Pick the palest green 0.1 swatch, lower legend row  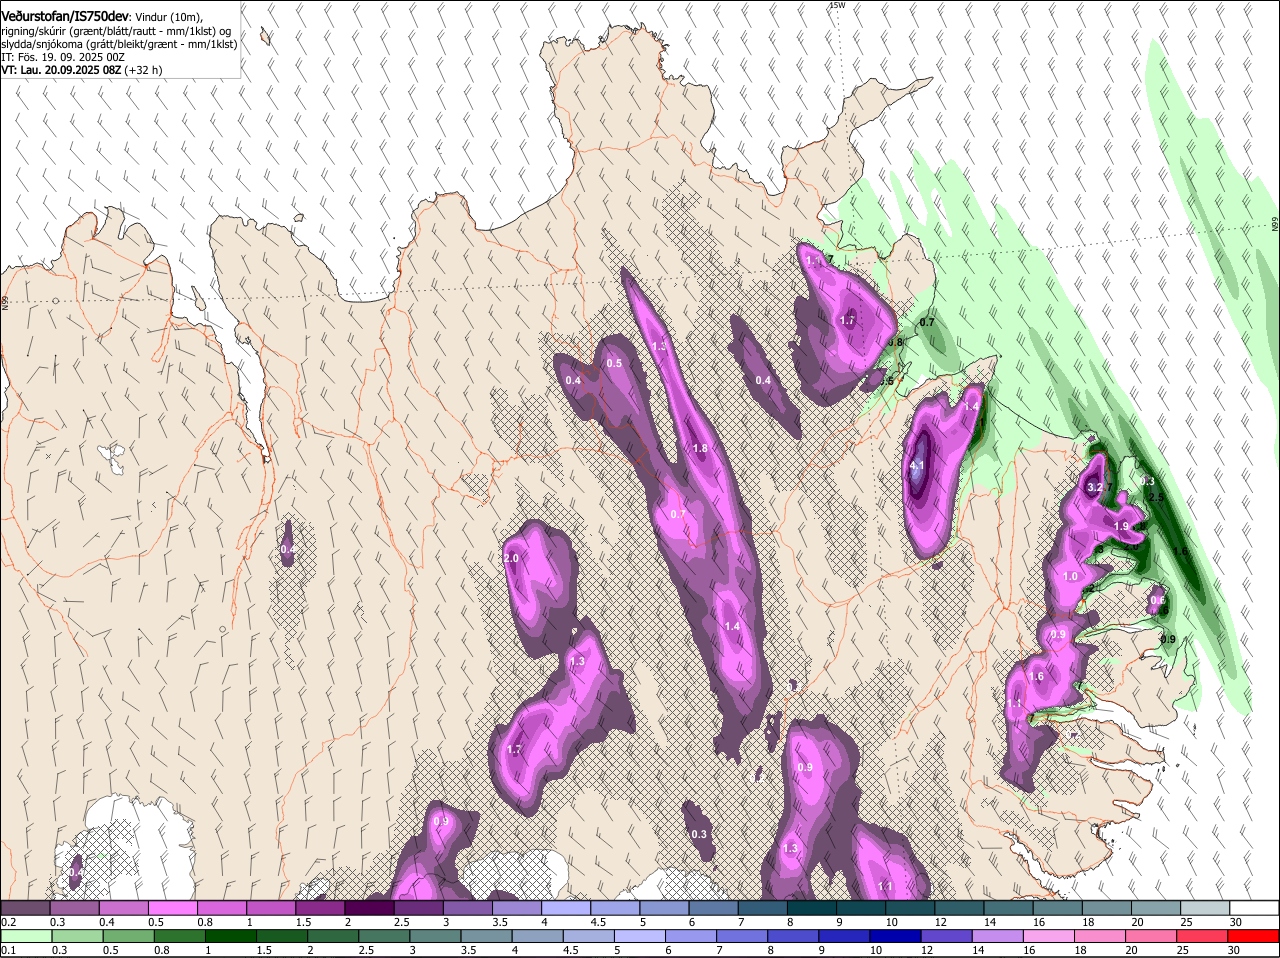26,936
